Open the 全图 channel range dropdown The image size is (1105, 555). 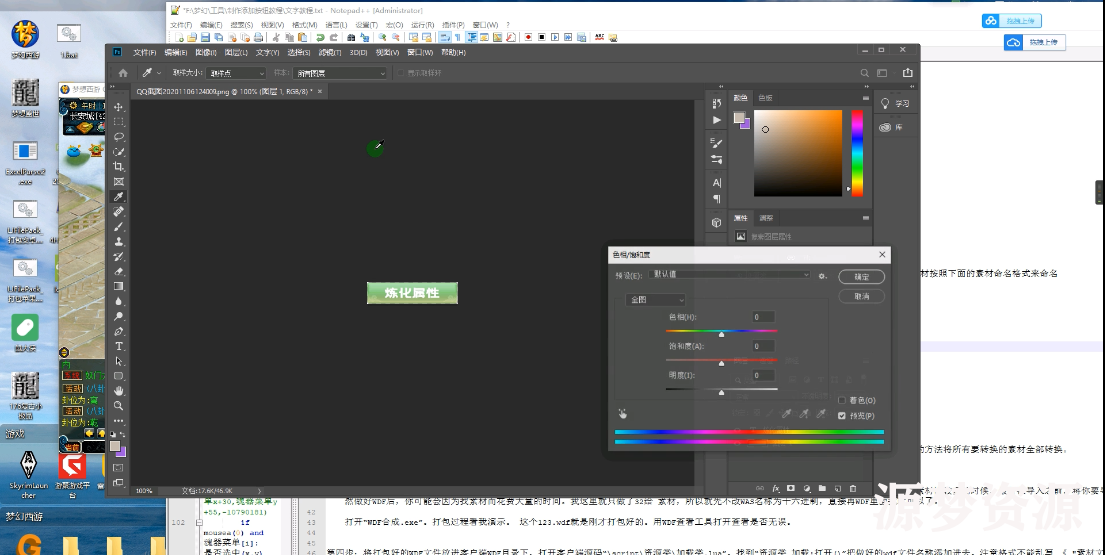[x=655, y=299]
